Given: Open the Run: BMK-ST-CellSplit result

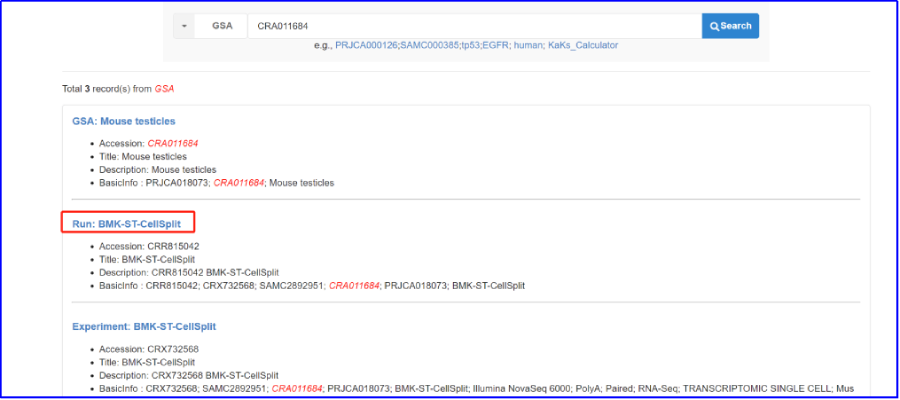Looking at the screenshot, I should click(x=126, y=223).
